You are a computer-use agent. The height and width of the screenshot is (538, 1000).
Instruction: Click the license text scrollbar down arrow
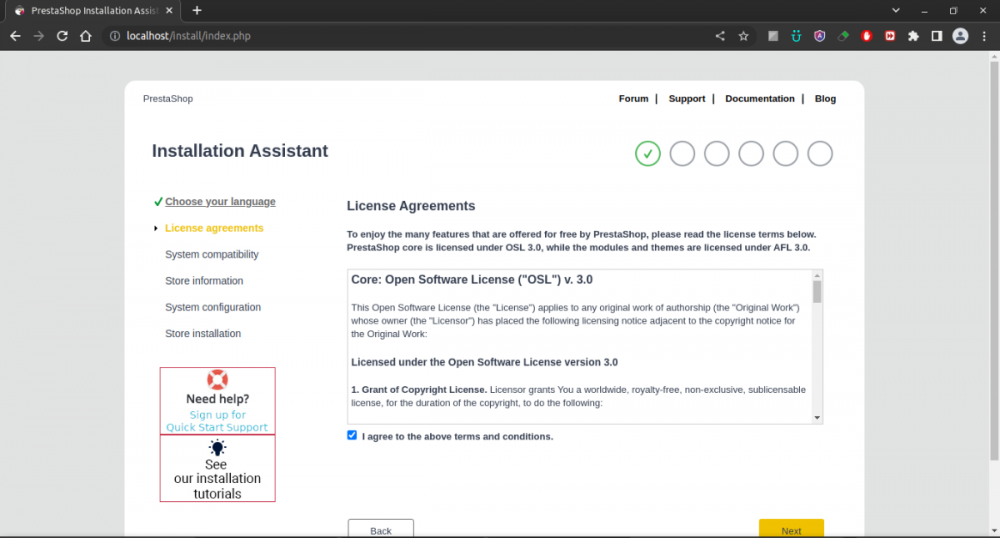point(817,416)
